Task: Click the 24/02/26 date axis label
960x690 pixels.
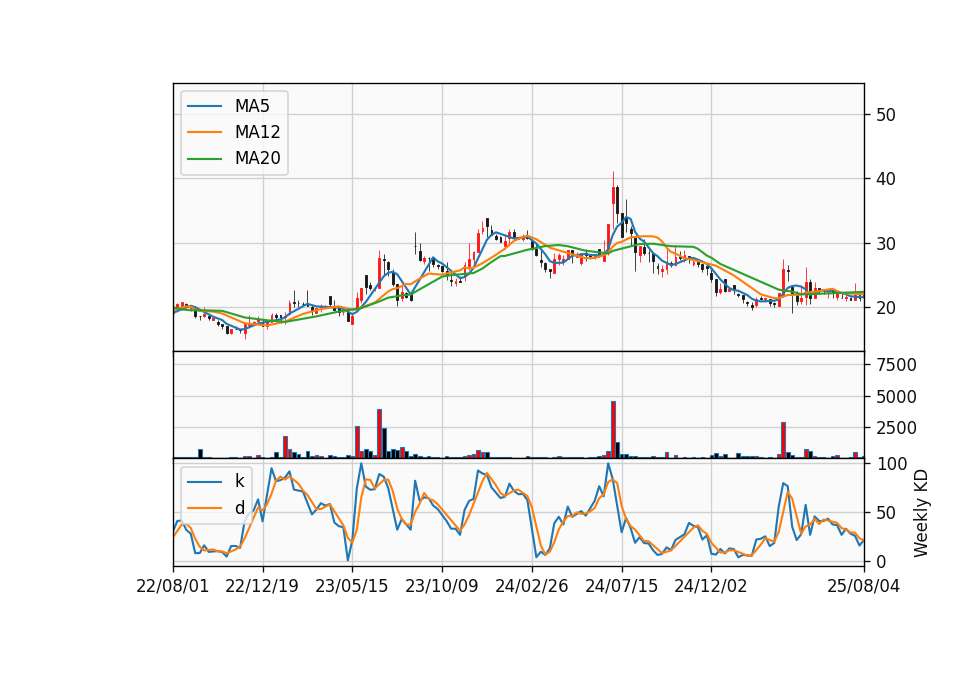Action: point(531,586)
